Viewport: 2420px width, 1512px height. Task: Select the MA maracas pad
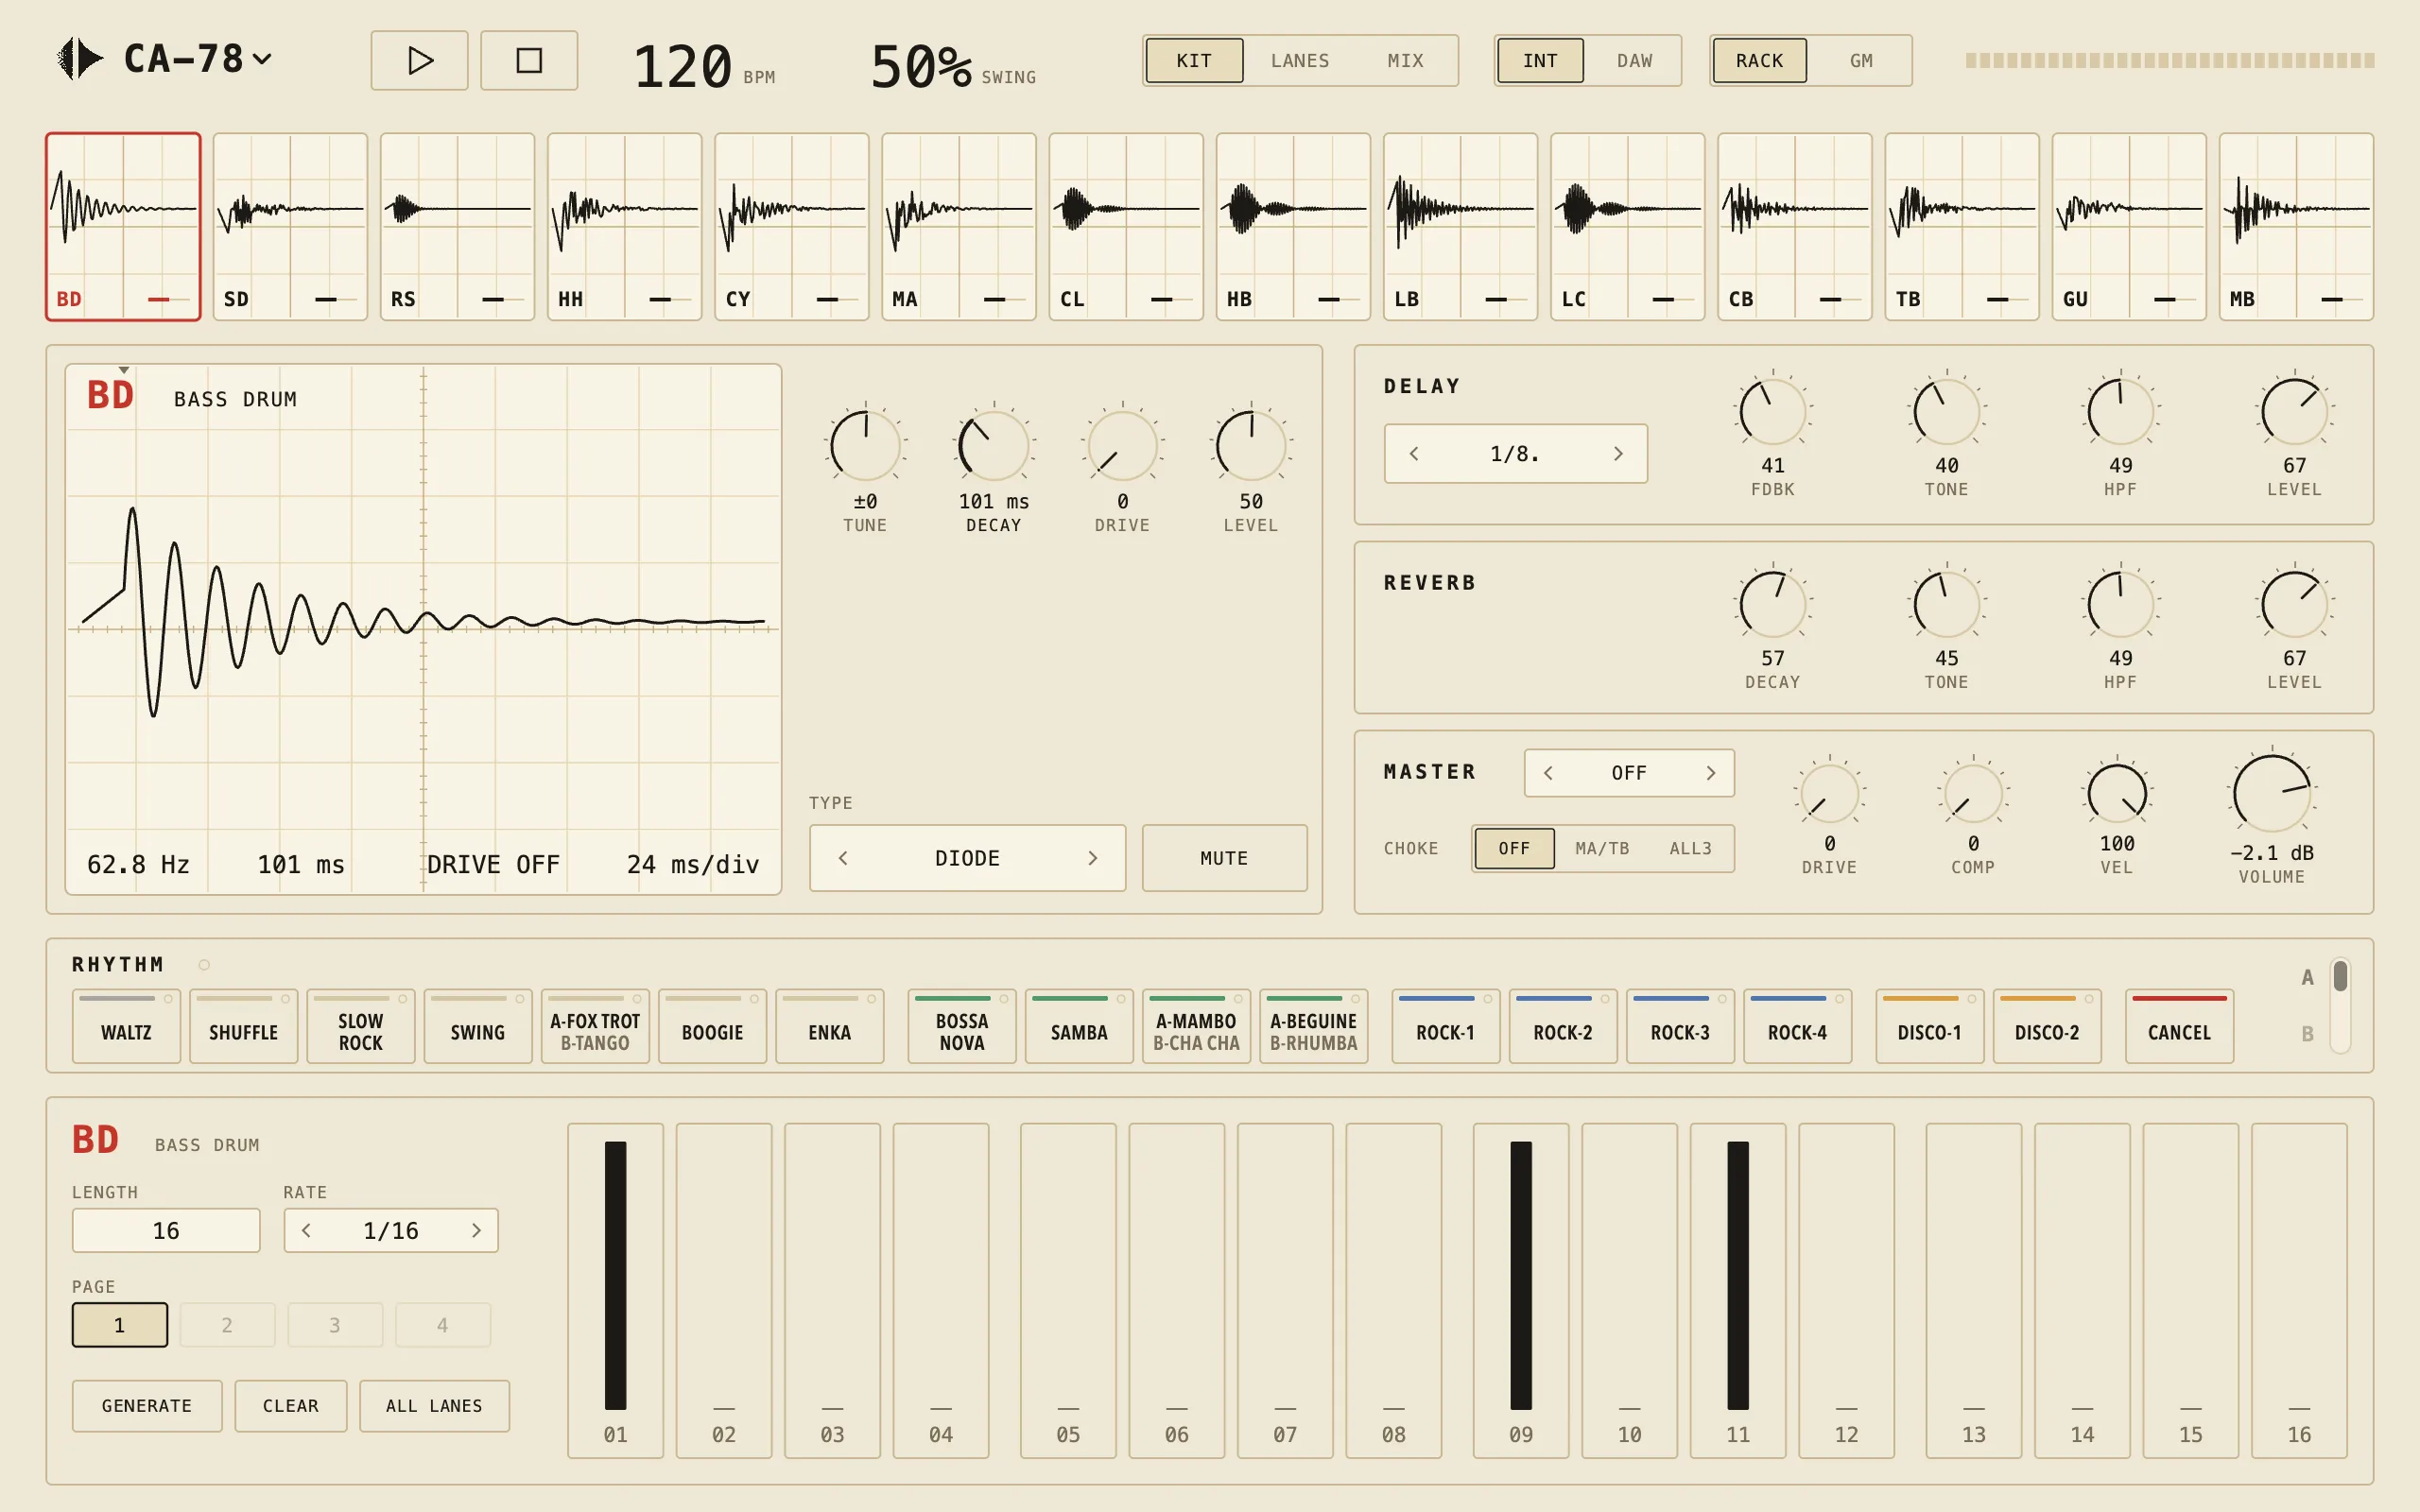pos(958,226)
